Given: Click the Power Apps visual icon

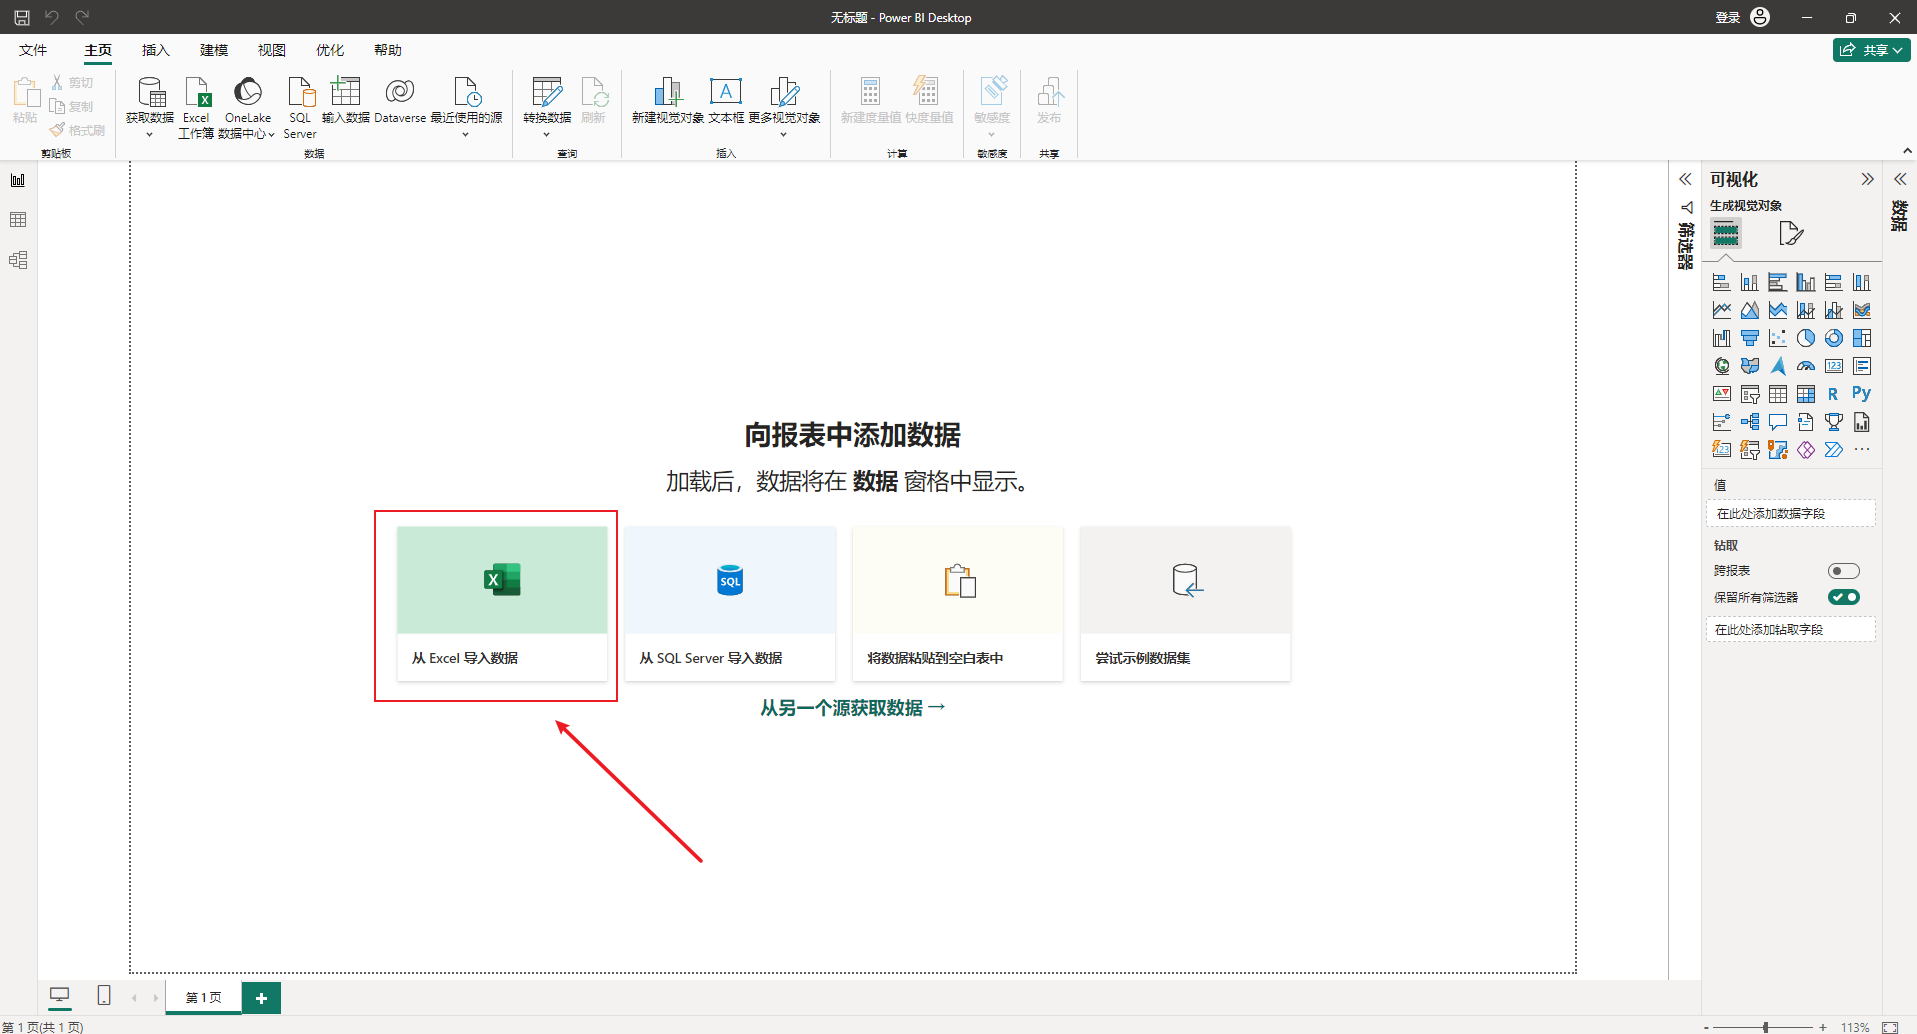Looking at the screenshot, I should 1805,451.
